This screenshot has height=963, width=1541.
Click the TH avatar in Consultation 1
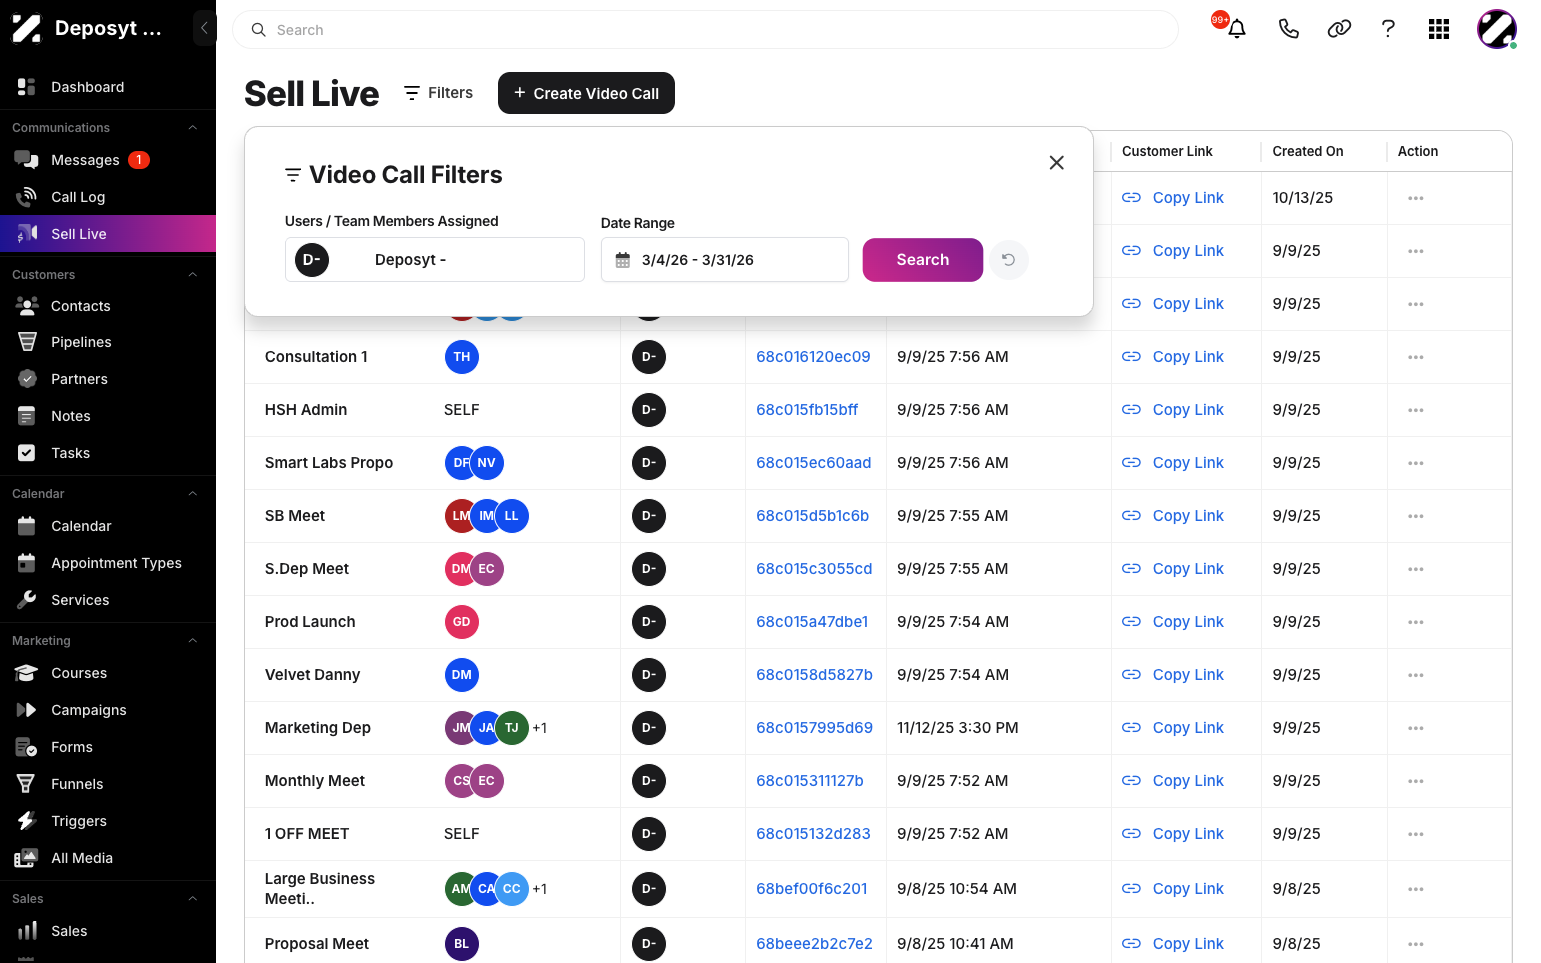click(461, 357)
